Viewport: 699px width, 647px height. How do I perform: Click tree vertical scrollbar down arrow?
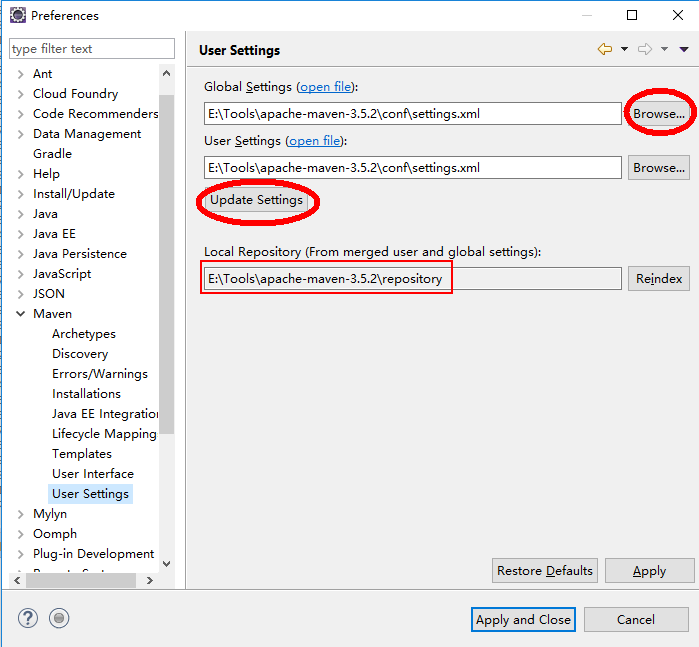pos(166,564)
